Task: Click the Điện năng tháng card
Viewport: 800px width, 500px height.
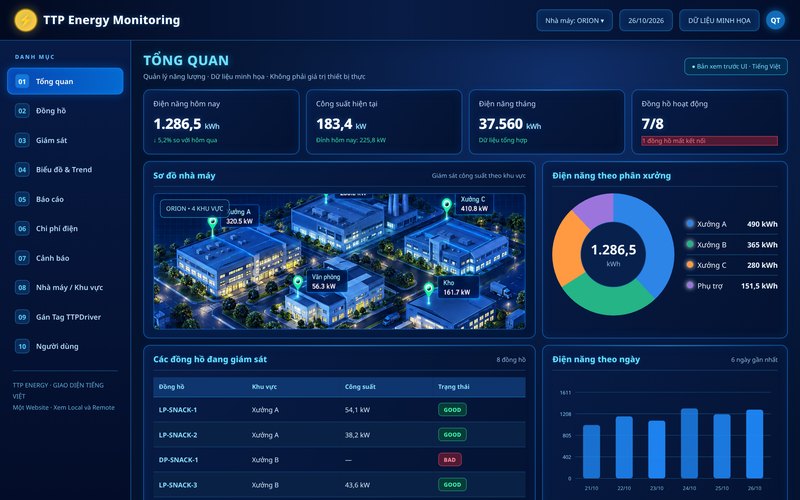Action: click(x=546, y=122)
